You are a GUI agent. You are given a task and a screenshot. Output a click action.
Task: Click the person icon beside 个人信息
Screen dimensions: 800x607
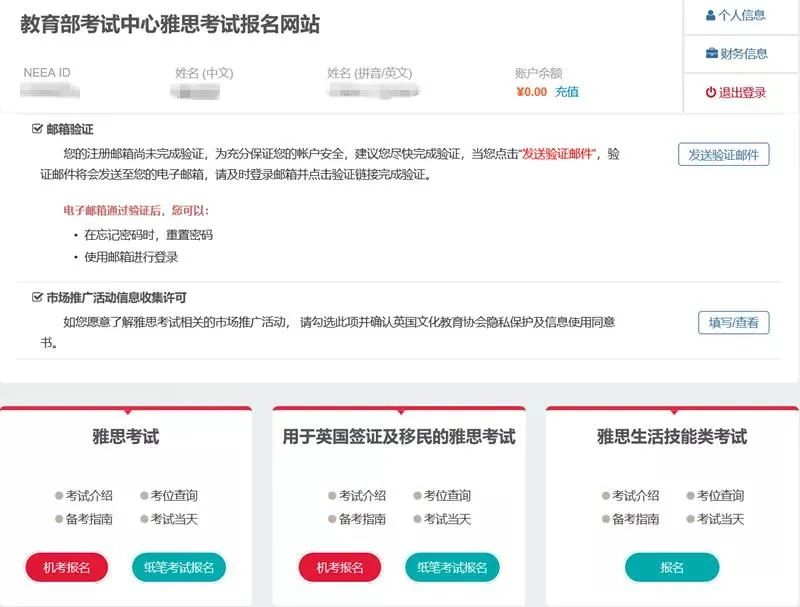click(x=712, y=15)
